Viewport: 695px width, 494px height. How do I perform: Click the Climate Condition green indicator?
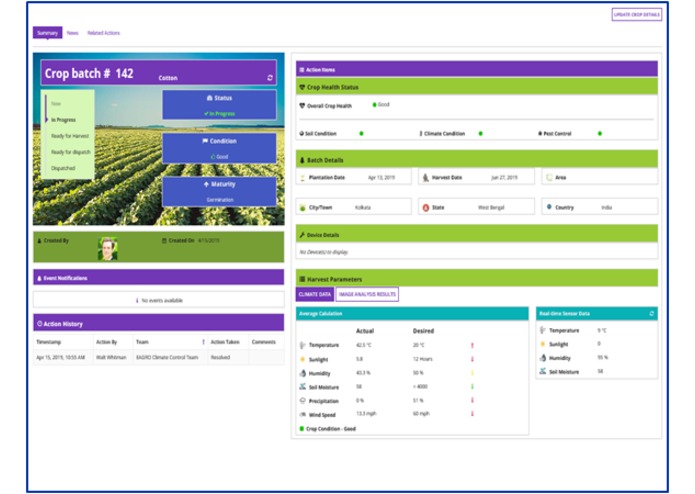pos(480,133)
